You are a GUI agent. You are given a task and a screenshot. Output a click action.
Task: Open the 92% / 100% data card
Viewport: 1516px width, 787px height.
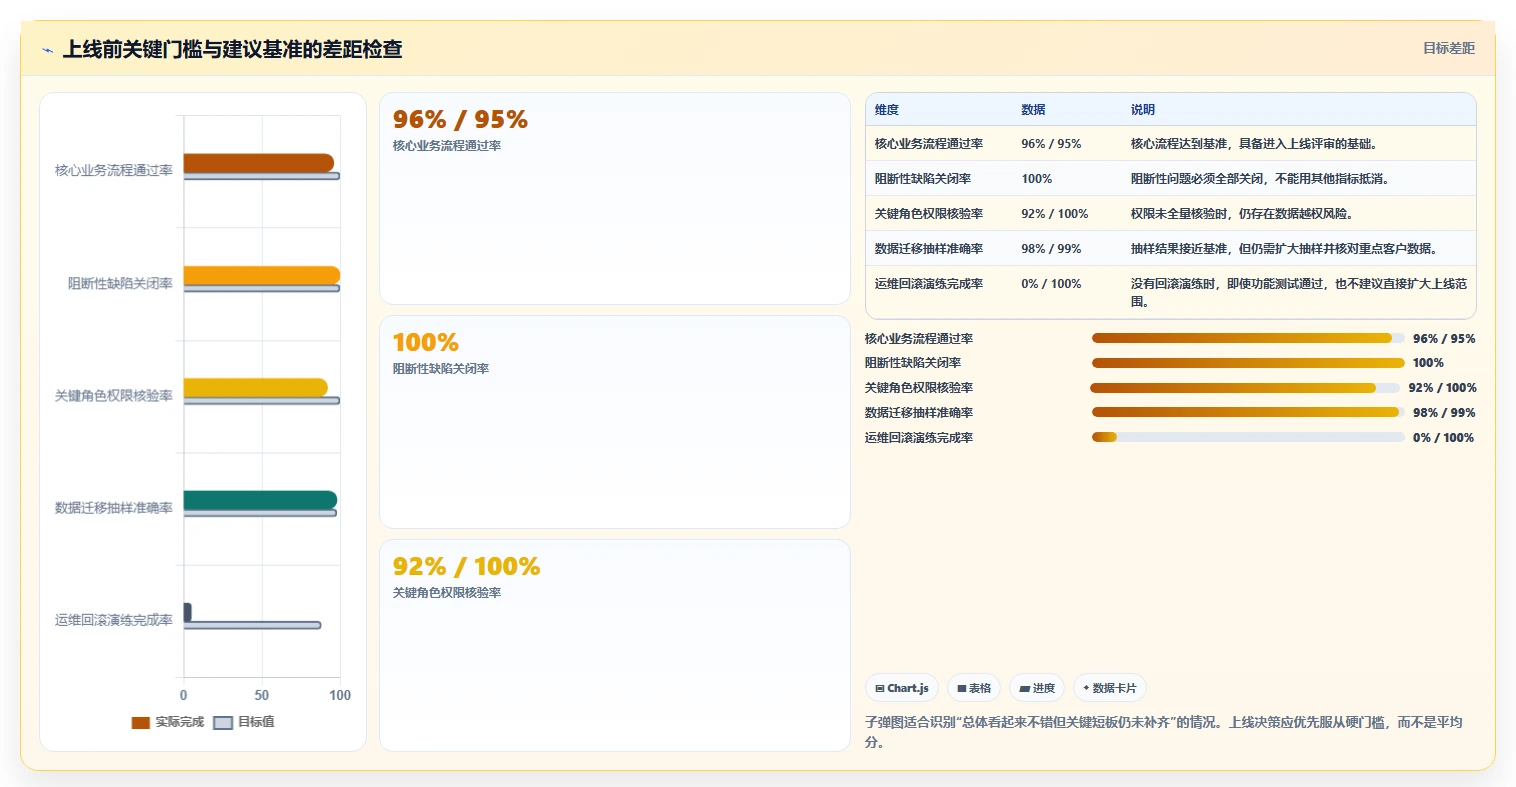[x=615, y=645]
